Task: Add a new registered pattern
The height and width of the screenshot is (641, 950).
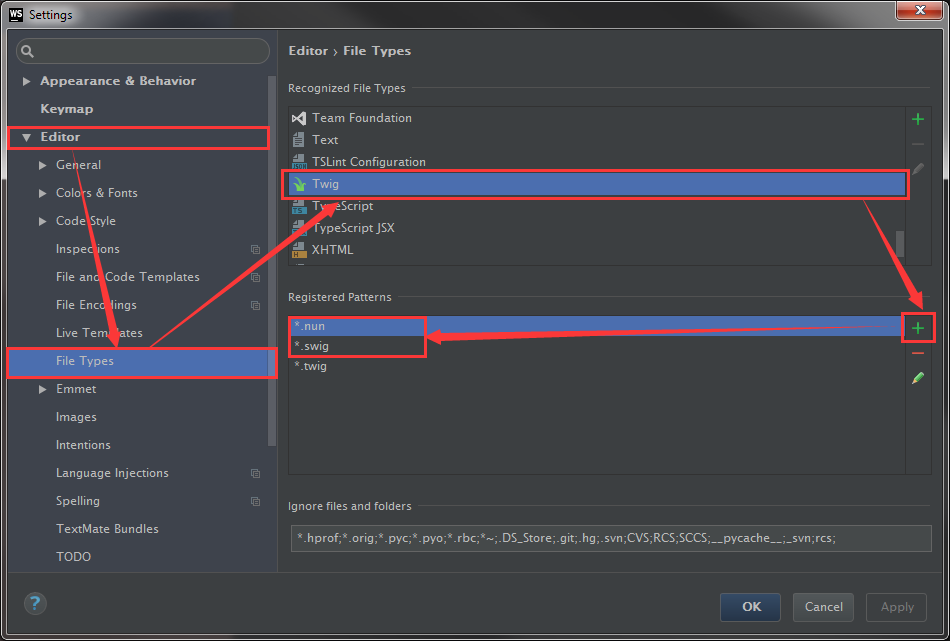Action: (918, 328)
